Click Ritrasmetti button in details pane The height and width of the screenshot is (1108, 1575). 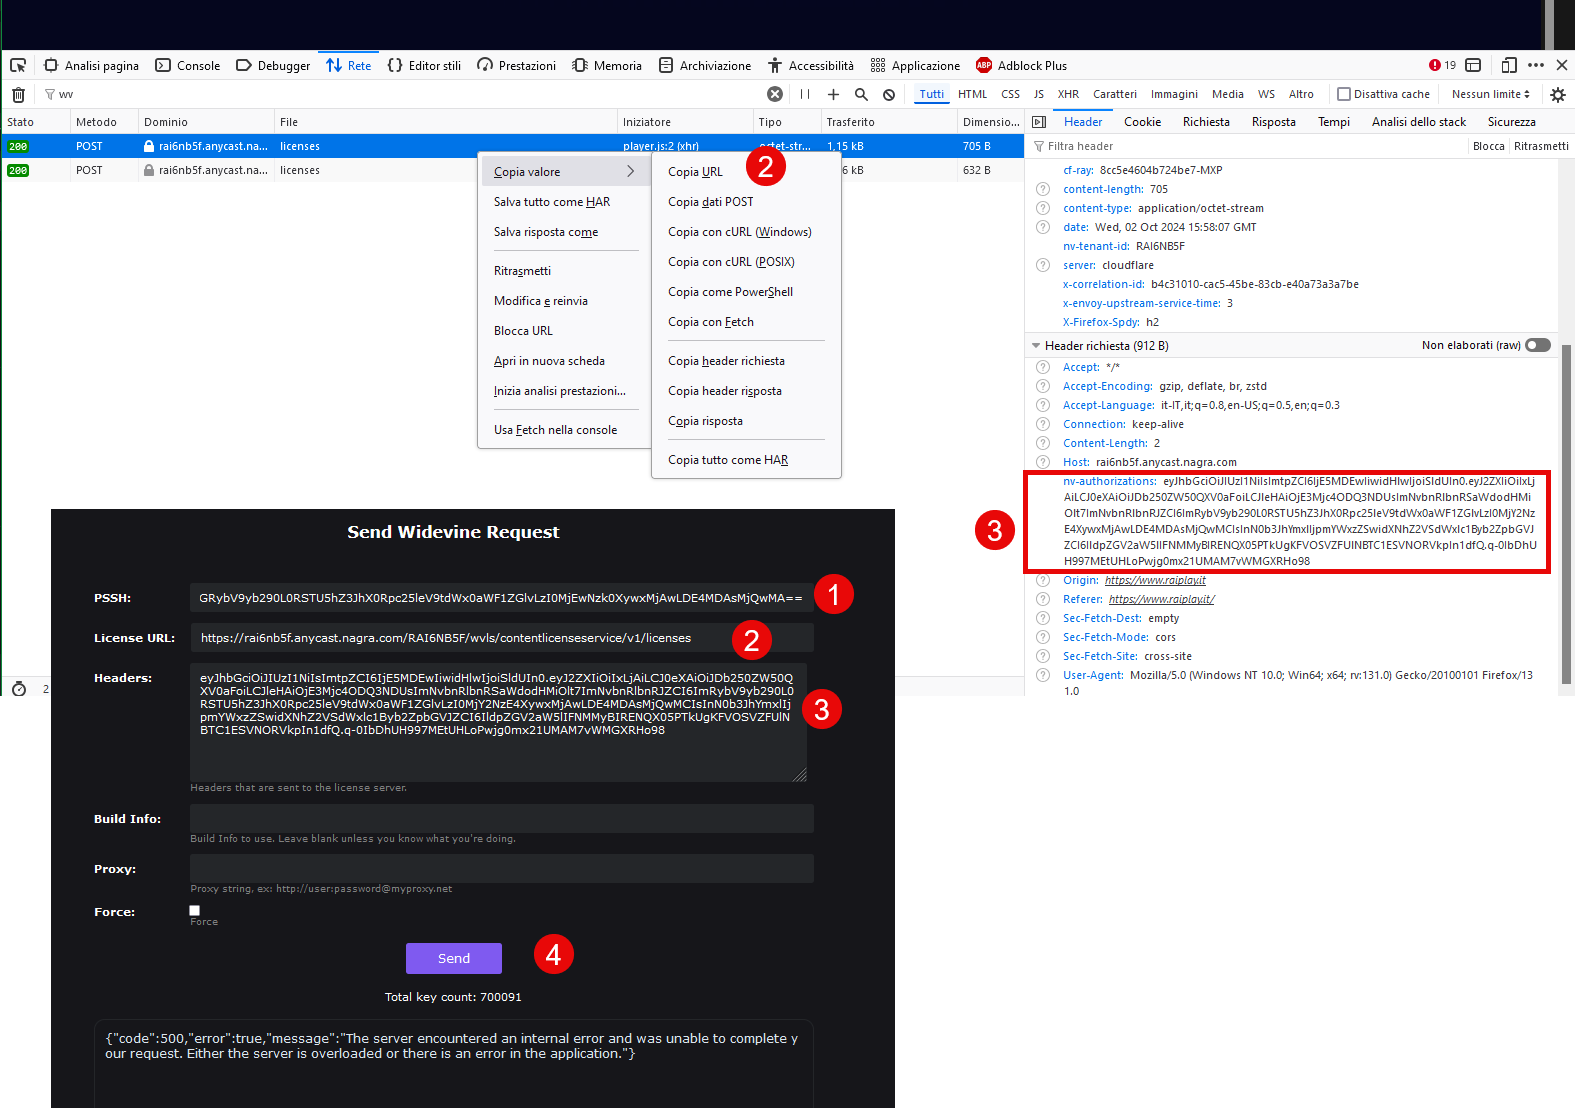pos(1541,146)
